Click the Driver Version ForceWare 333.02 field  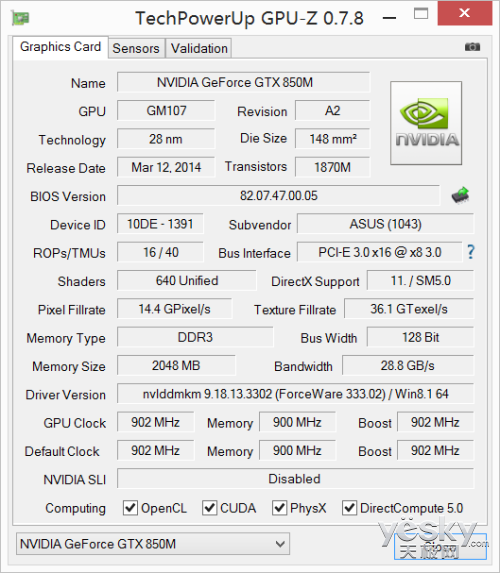point(295,394)
